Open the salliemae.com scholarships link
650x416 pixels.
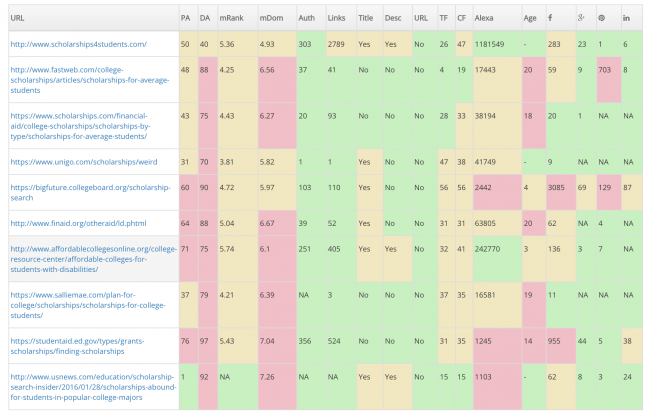click(x=88, y=305)
